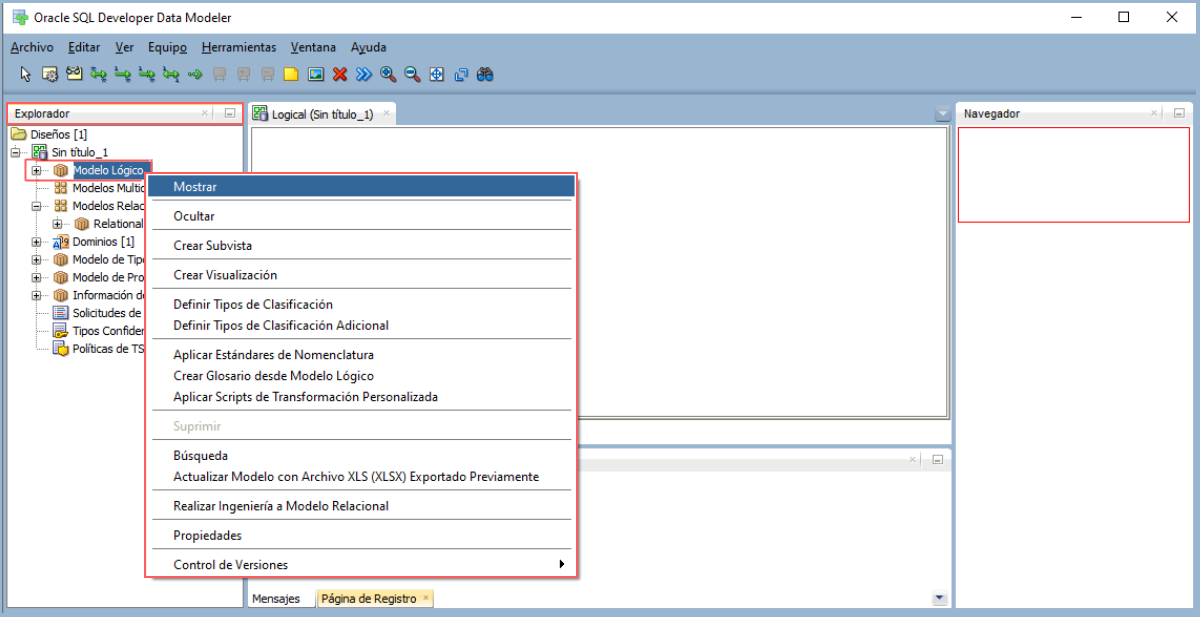Click the Políticas de TS shield icon
Viewport: 1200px width, 617px height.
click(60, 349)
